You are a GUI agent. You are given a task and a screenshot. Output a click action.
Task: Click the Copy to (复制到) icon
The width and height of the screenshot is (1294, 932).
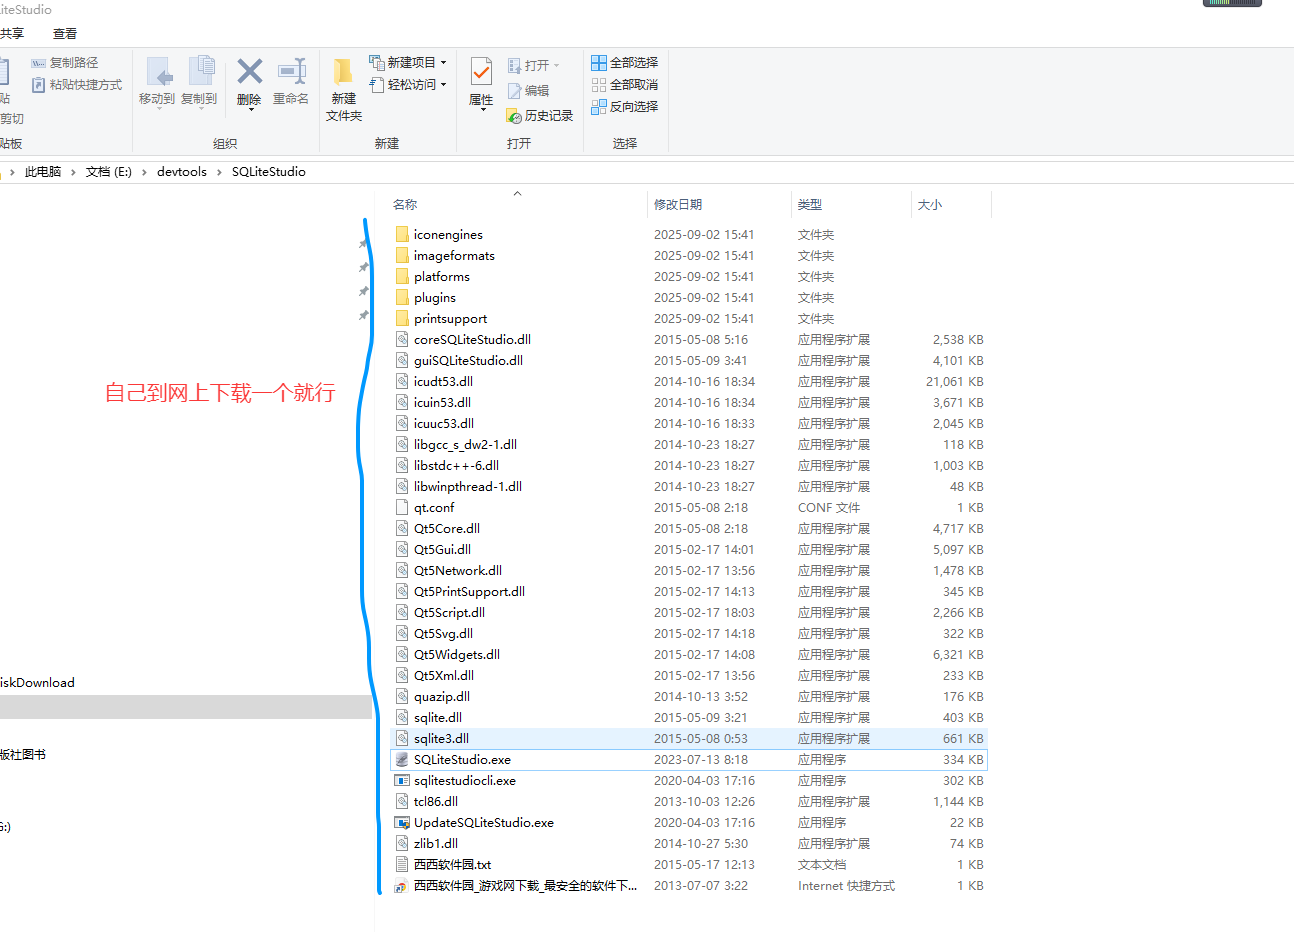[x=200, y=72]
